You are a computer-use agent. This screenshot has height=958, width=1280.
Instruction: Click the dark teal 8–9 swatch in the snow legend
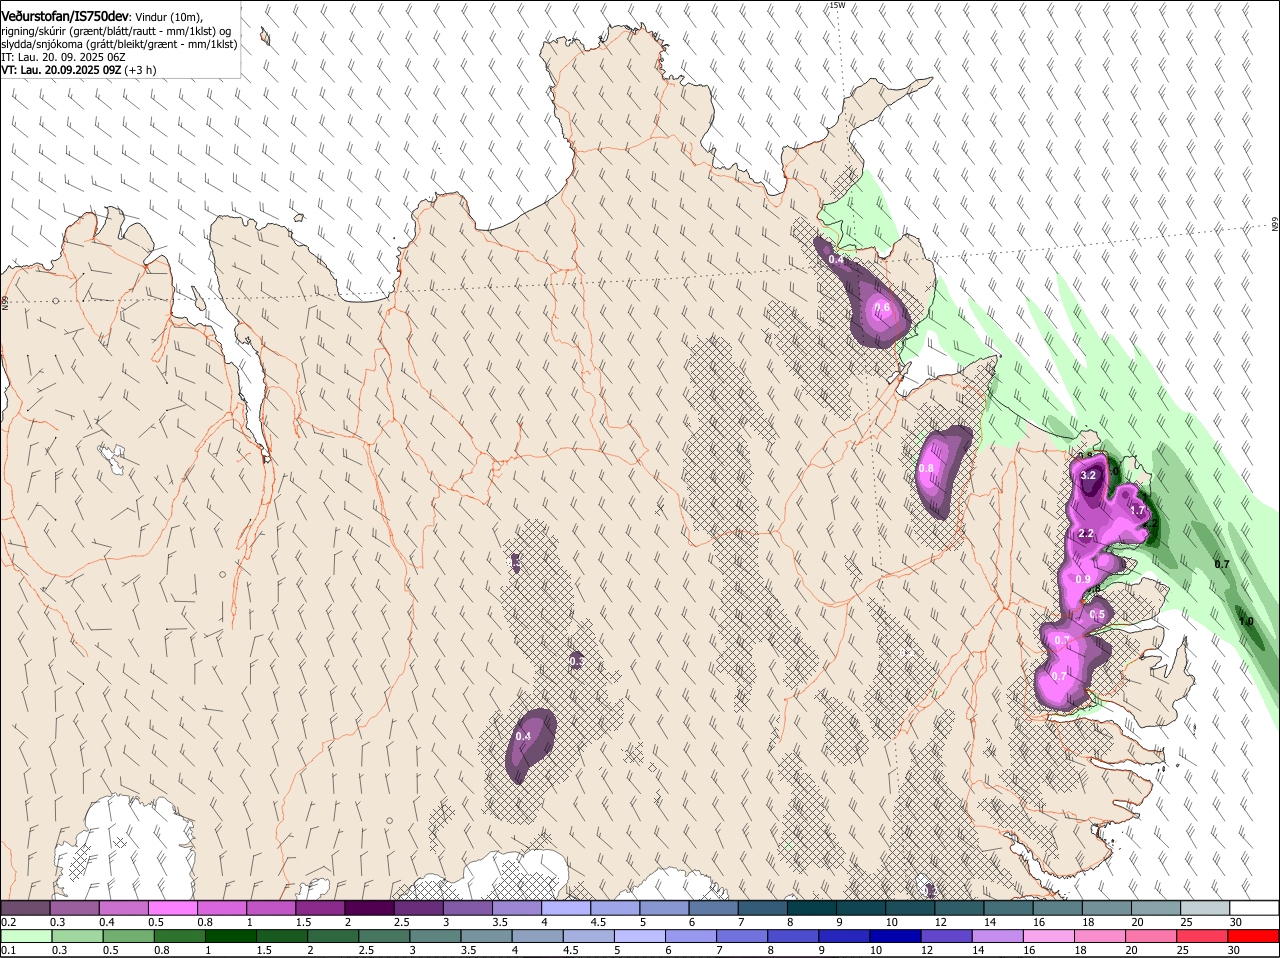pos(812,907)
